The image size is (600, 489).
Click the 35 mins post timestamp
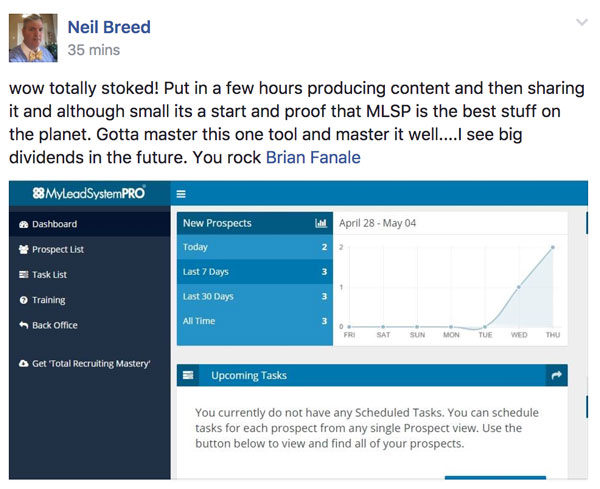tap(94, 50)
